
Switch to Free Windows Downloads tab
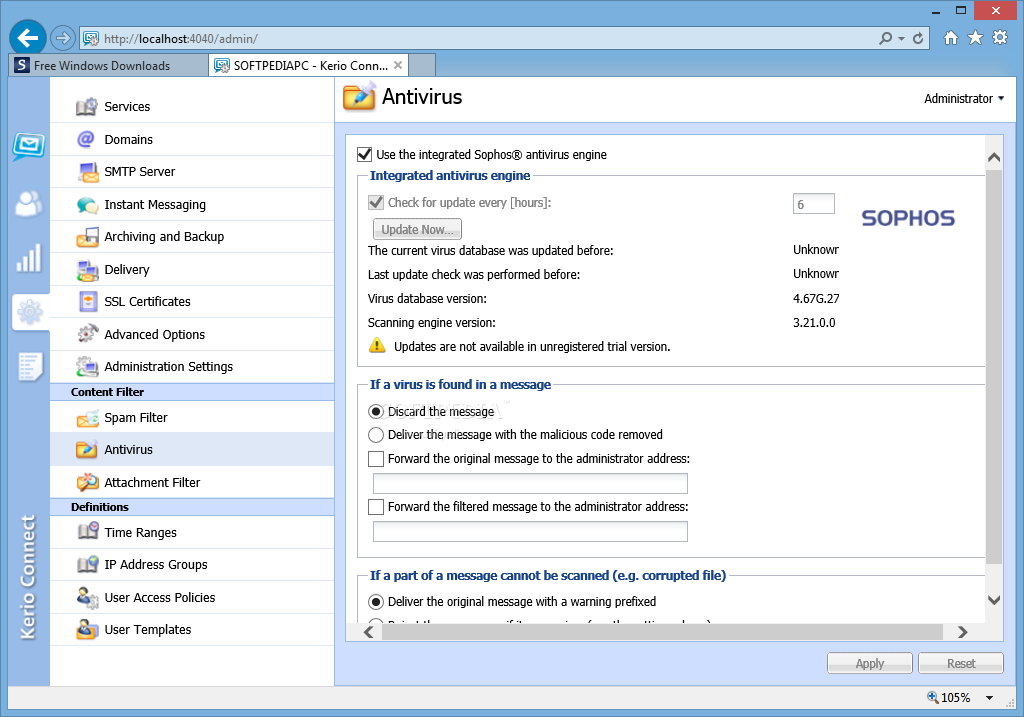(x=108, y=65)
